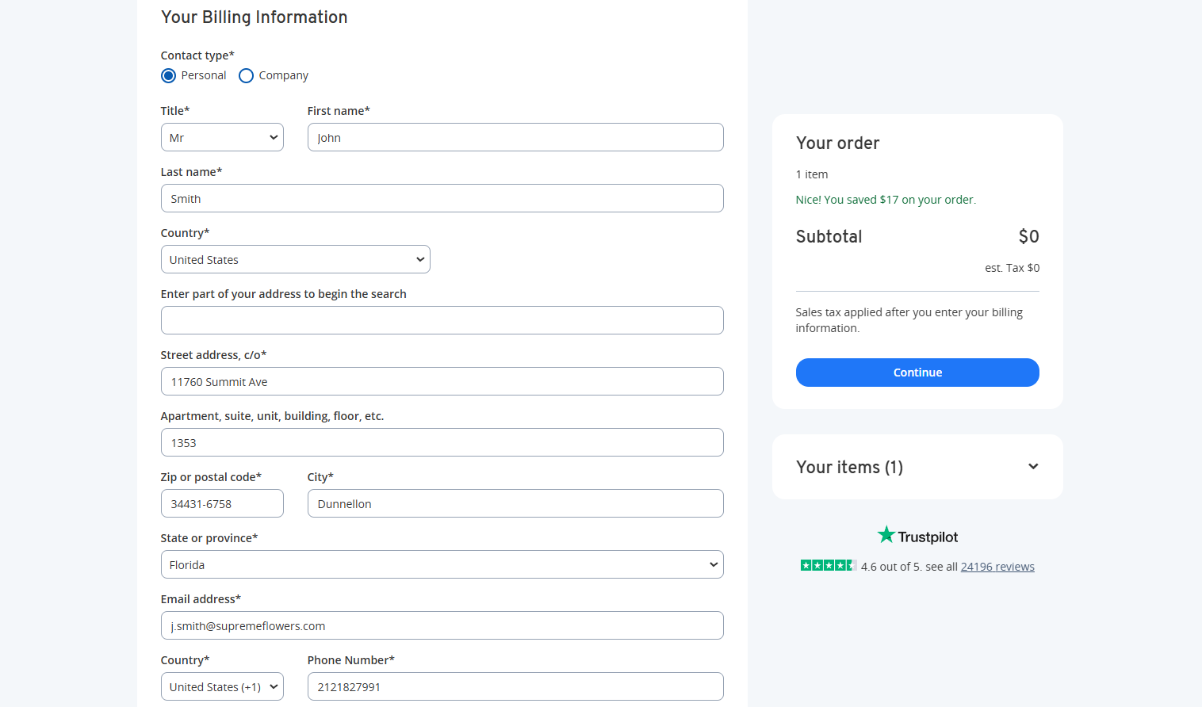Image resolution: width=1202 pixels, height=707 pixels.
Task: Click the Zip or postal code field
Action: (222, 504)
